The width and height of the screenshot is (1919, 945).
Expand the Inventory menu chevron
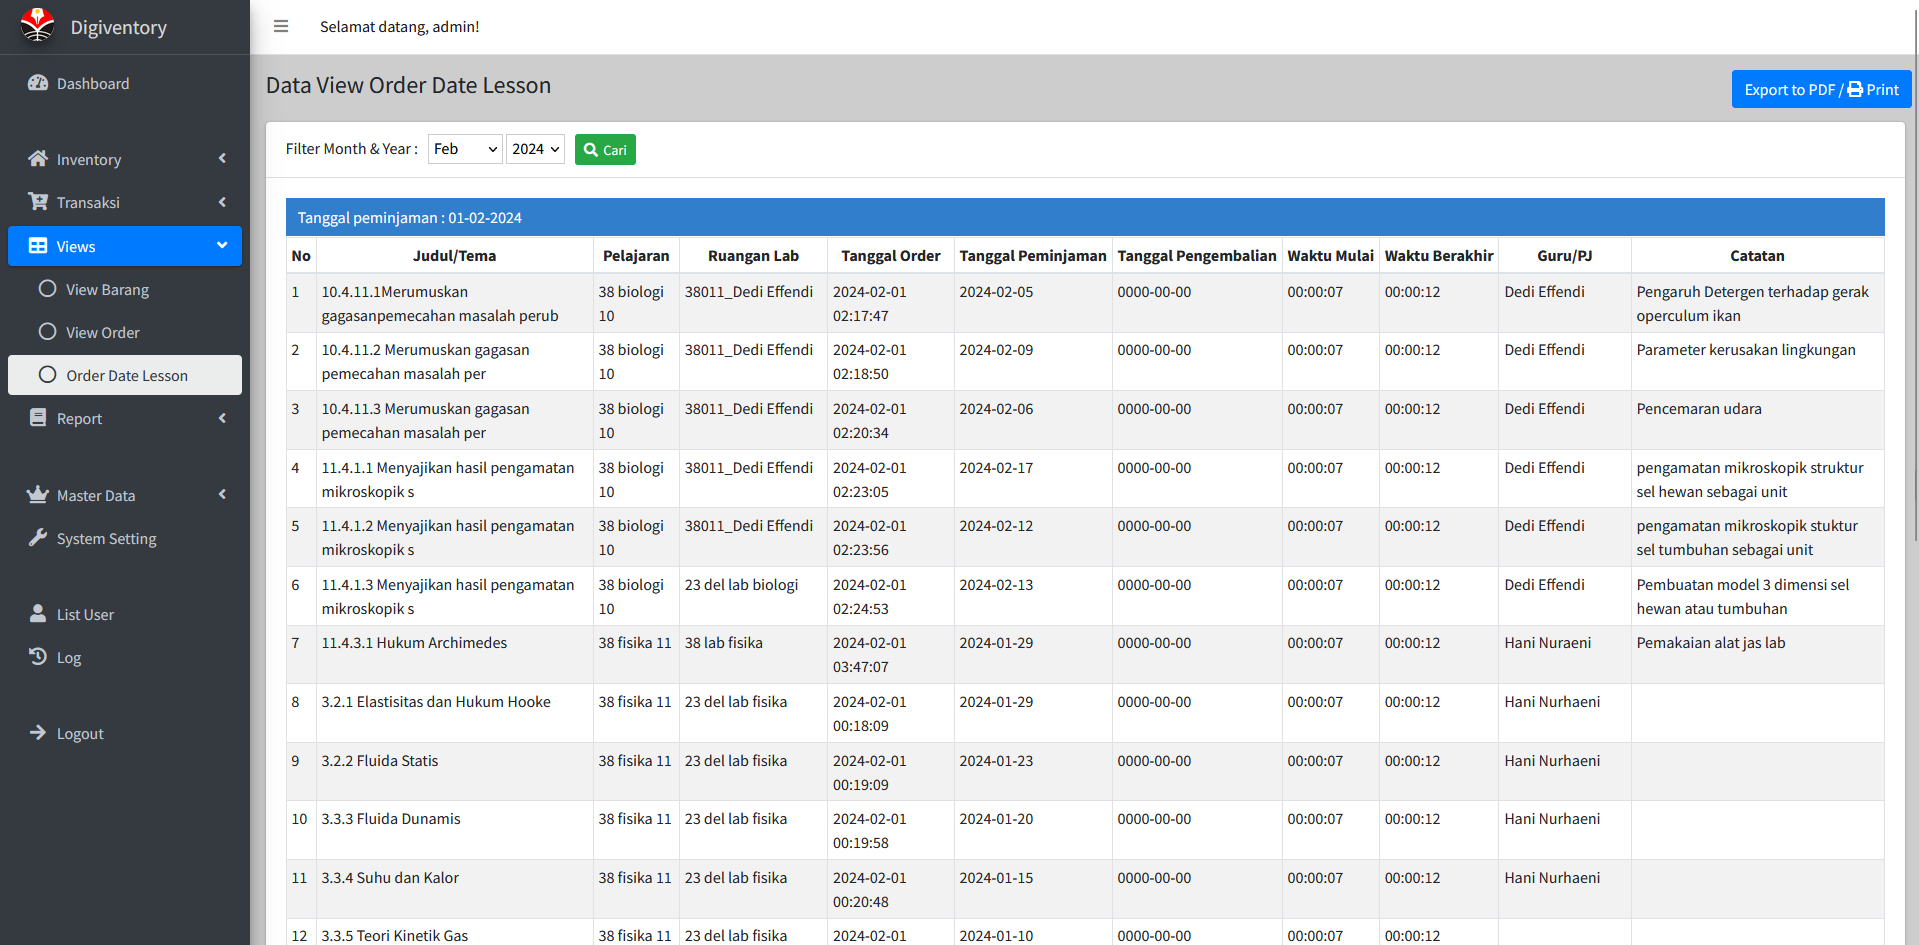[x=222, y=159]
